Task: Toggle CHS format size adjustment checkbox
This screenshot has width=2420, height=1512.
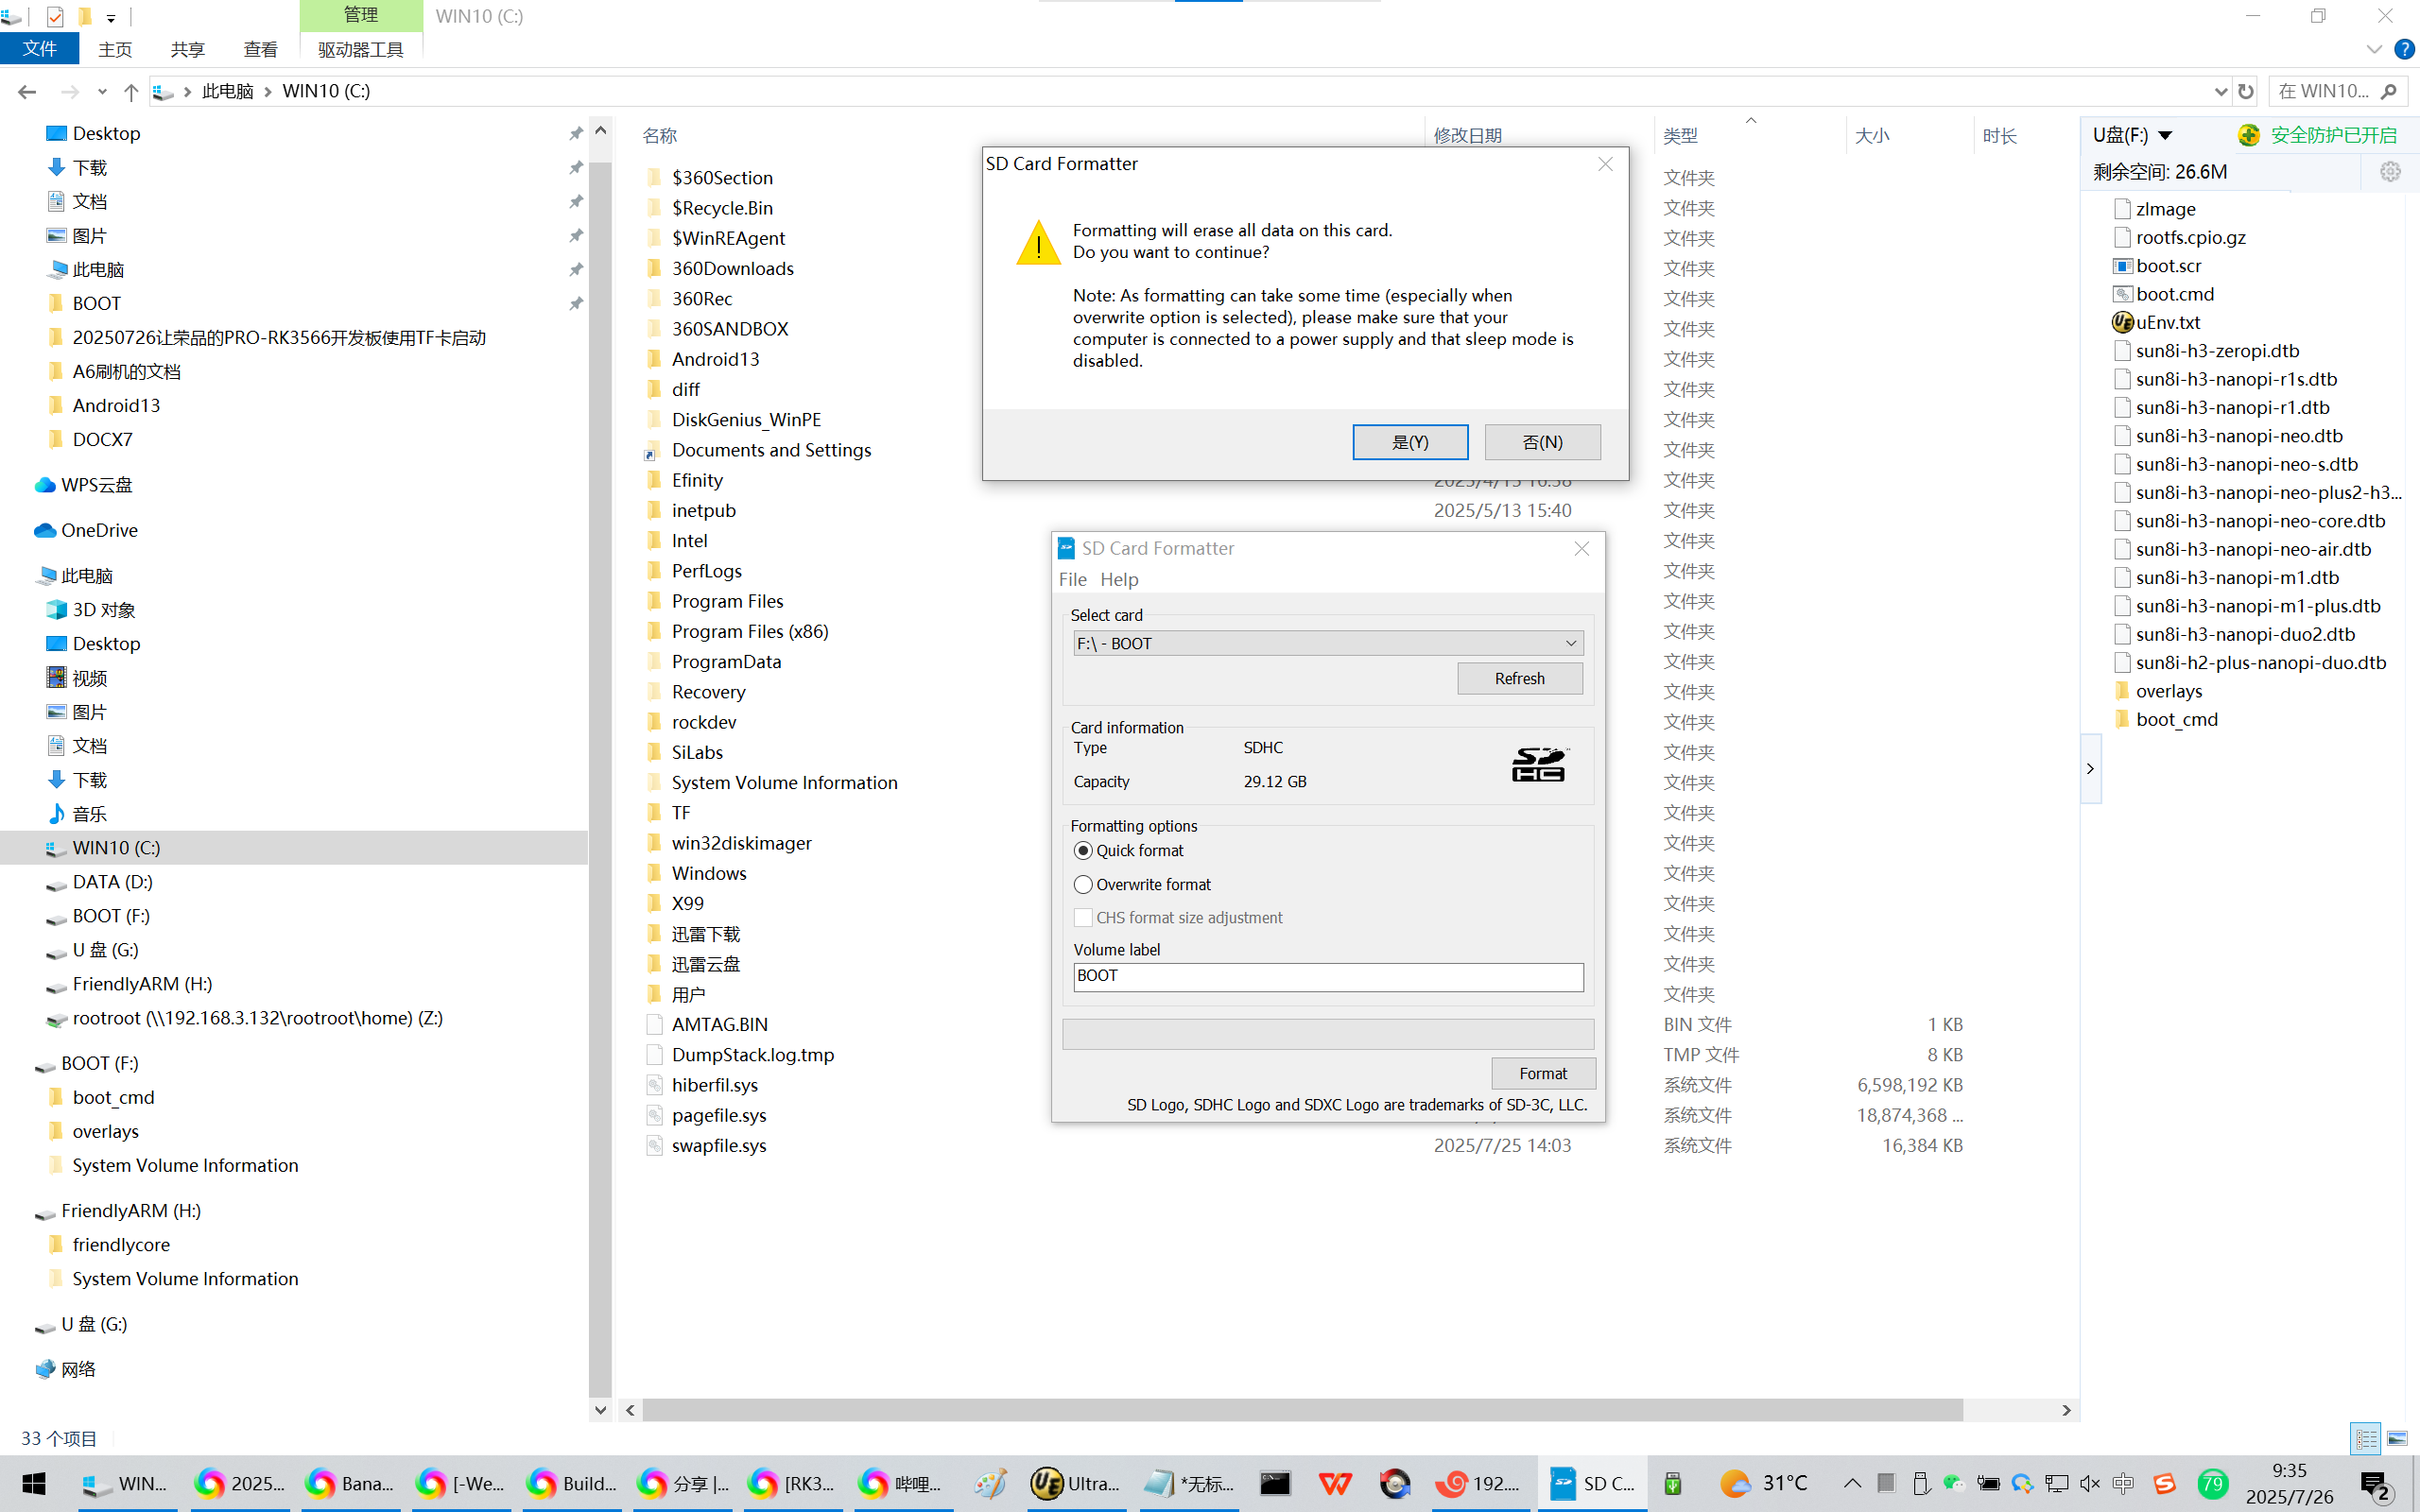Action: click(1083, 917)
